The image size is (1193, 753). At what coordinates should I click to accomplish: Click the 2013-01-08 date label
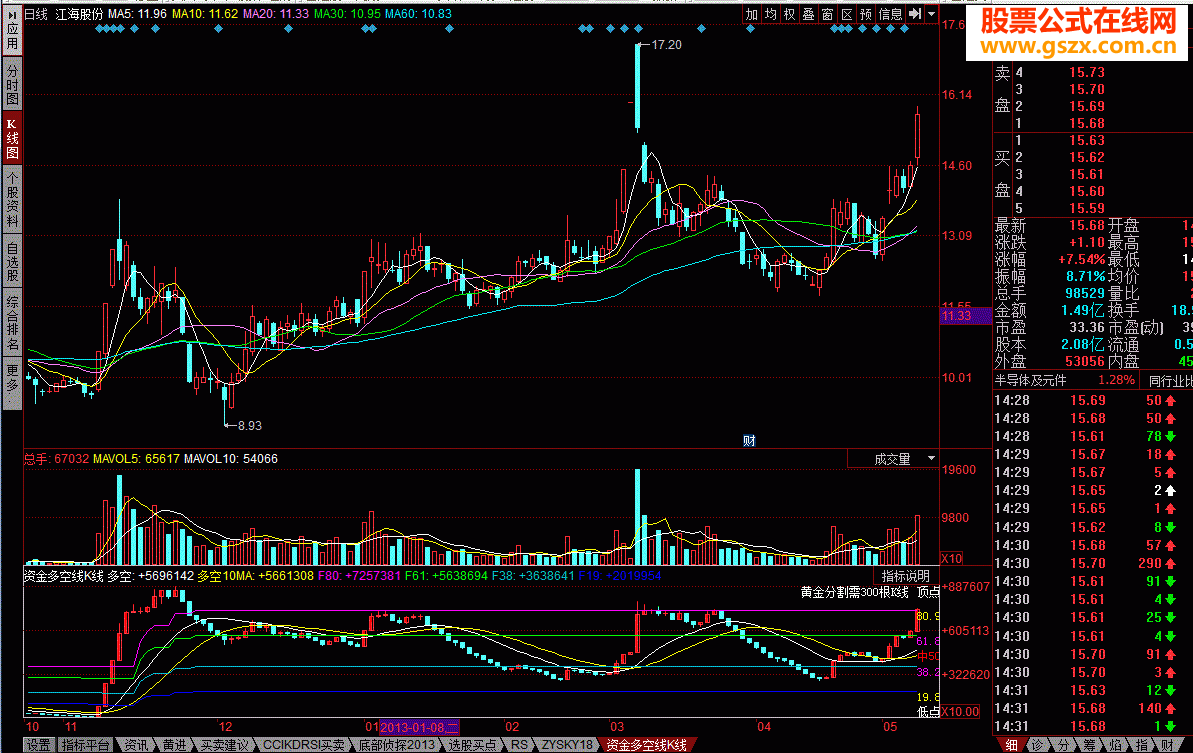[x=418, y=727]
